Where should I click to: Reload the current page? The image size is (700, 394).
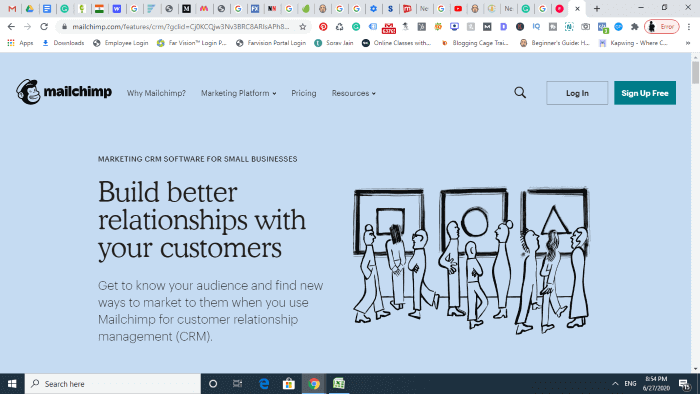(x=44, y=27)
